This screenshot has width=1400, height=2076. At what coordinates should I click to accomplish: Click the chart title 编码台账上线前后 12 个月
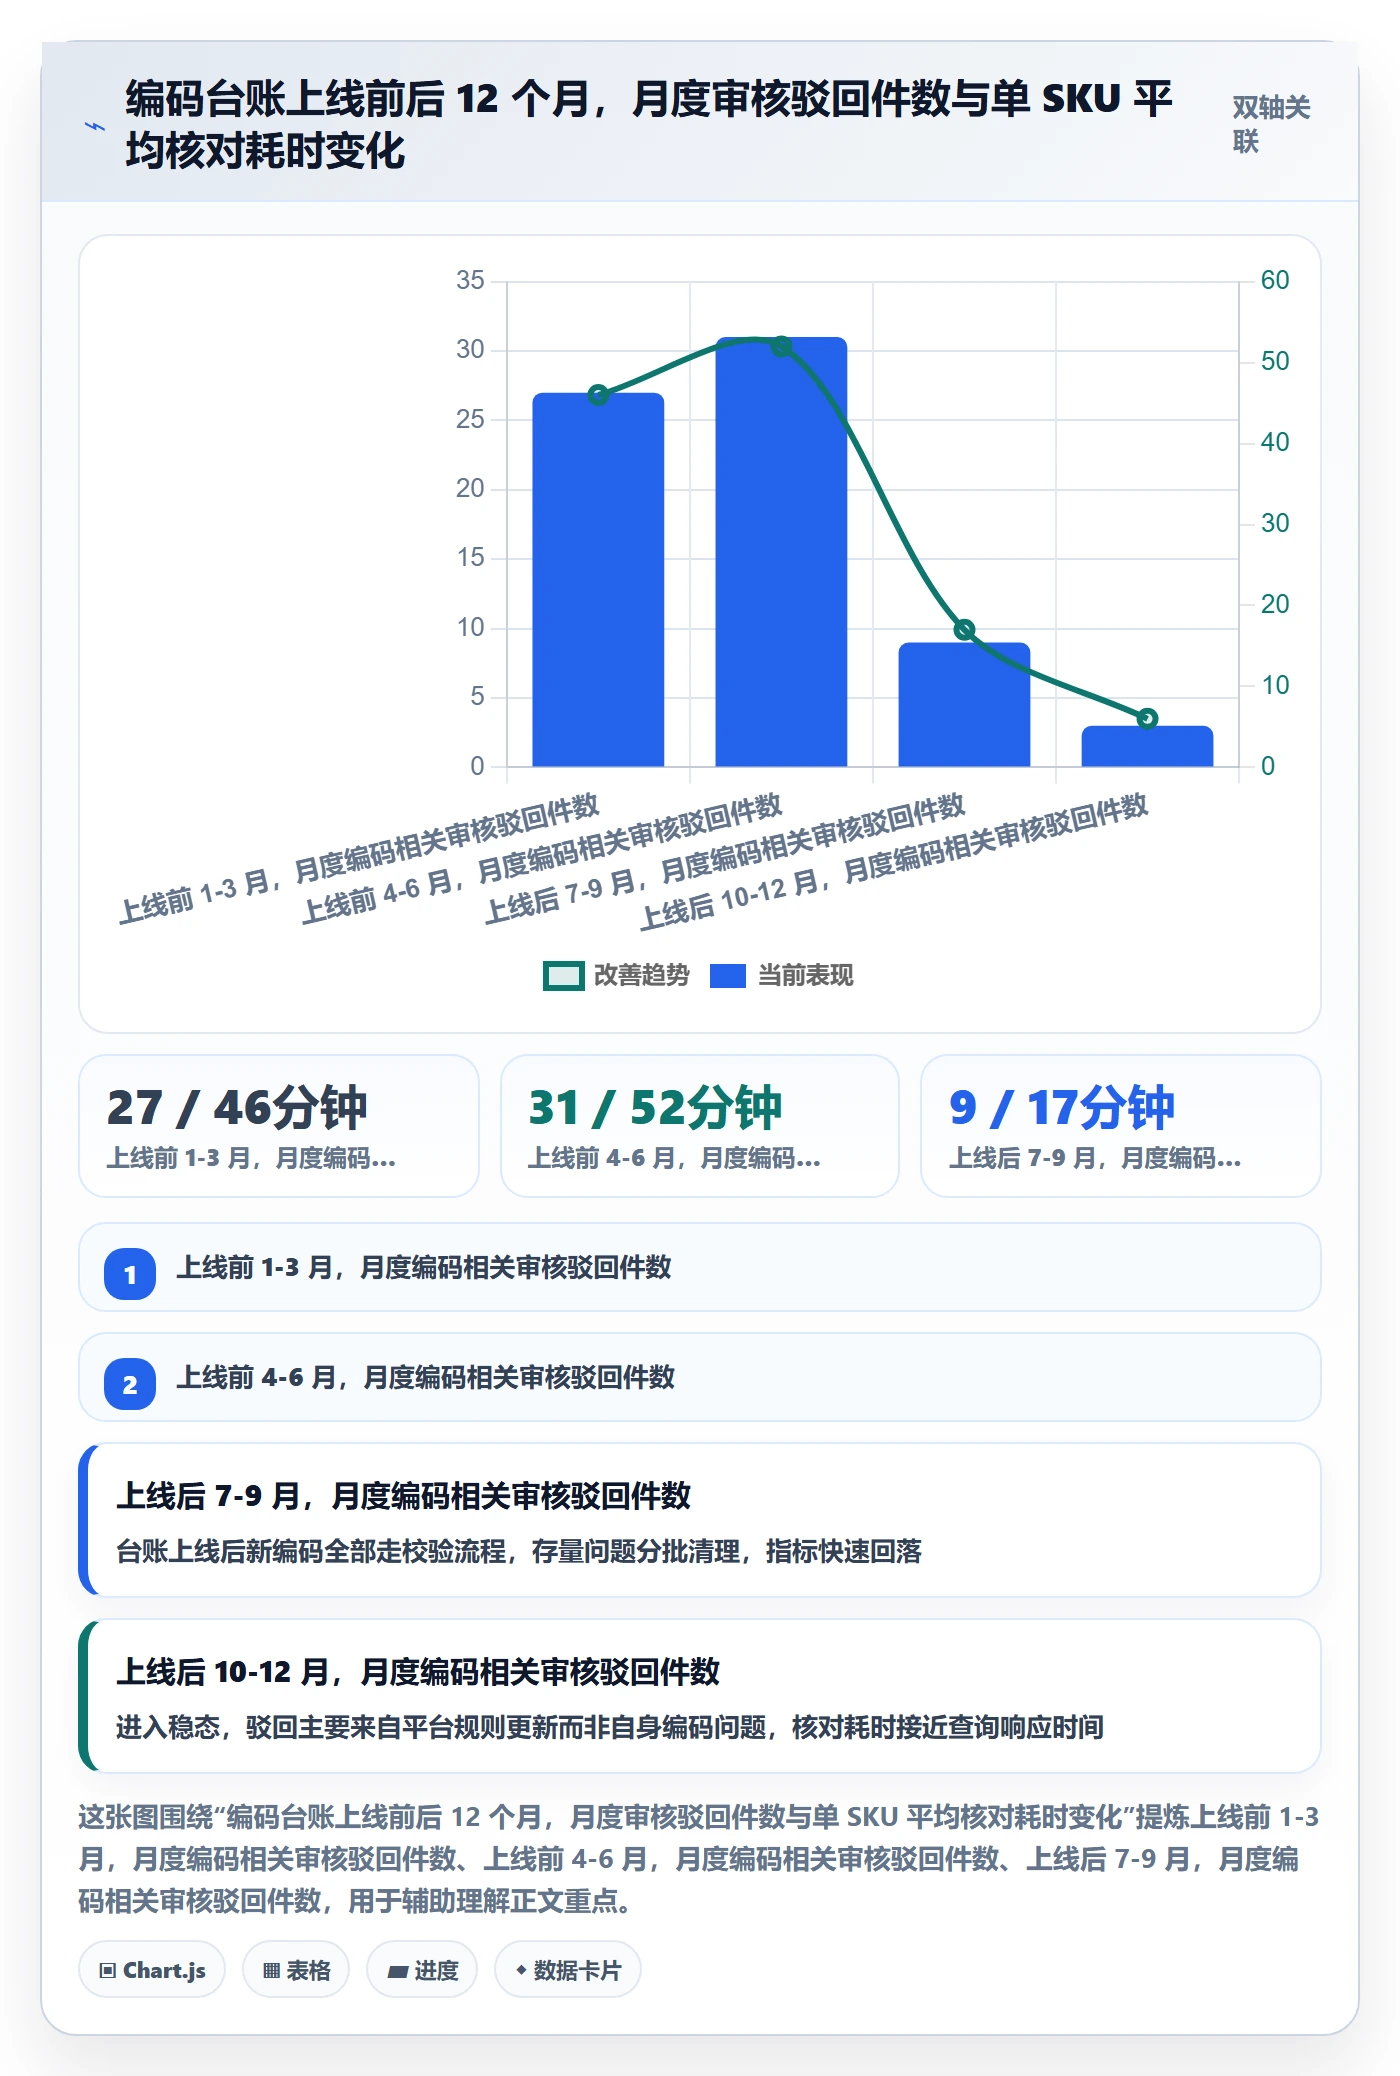[649, 125]
